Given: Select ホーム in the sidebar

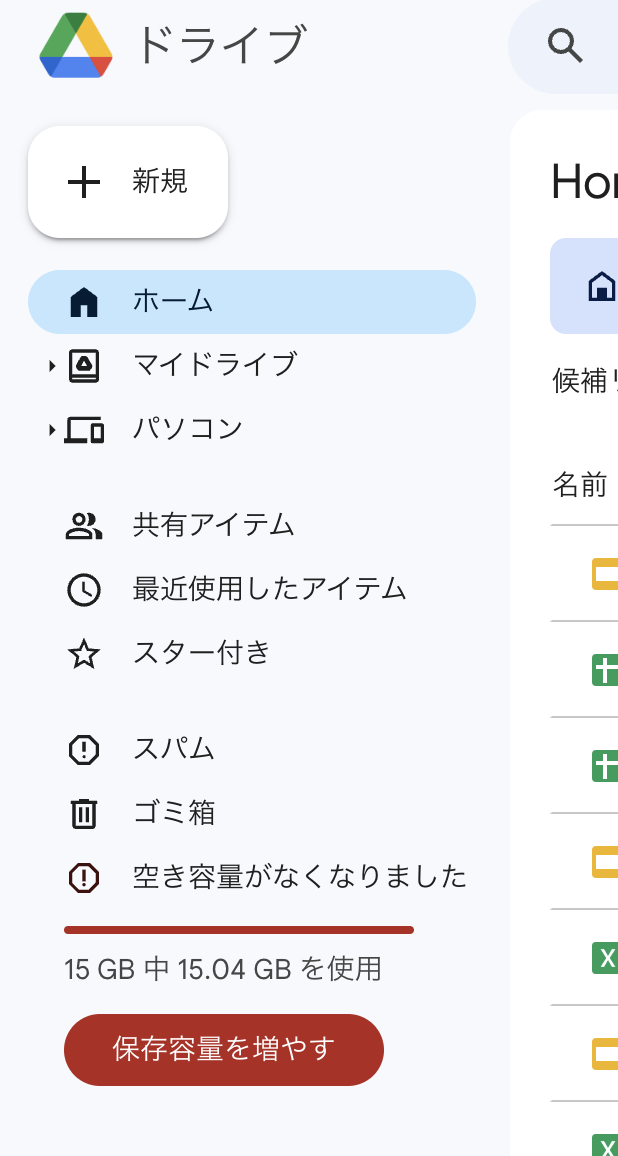Looking at the screenshot, I should [x=172, y=301].
